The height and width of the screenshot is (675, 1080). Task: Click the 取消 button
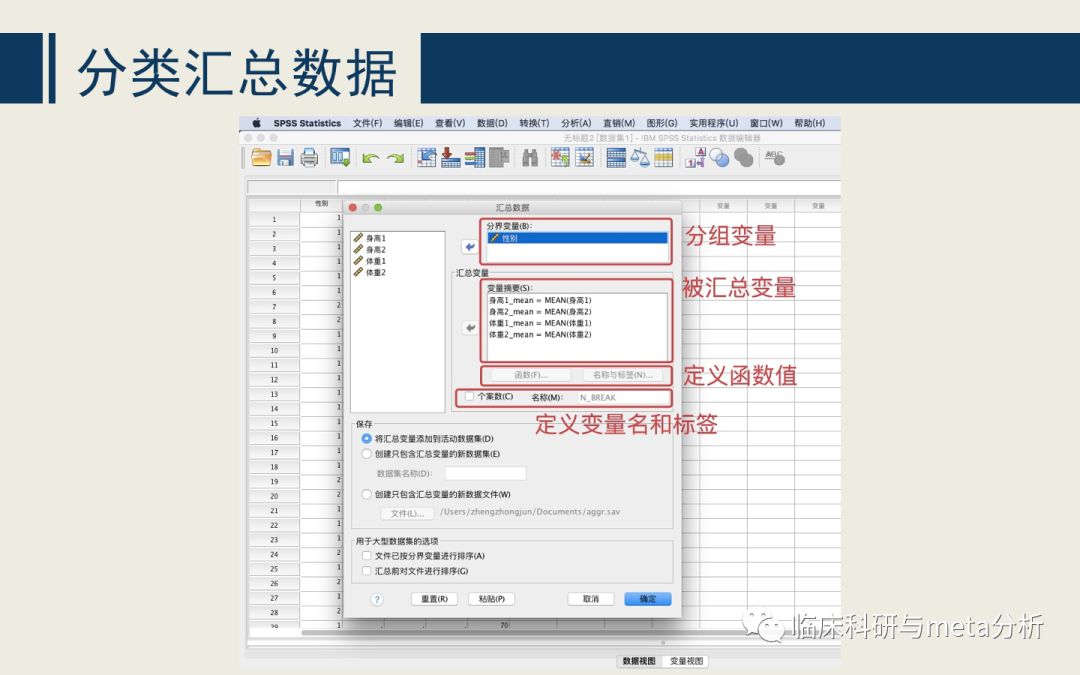(590, 599)
